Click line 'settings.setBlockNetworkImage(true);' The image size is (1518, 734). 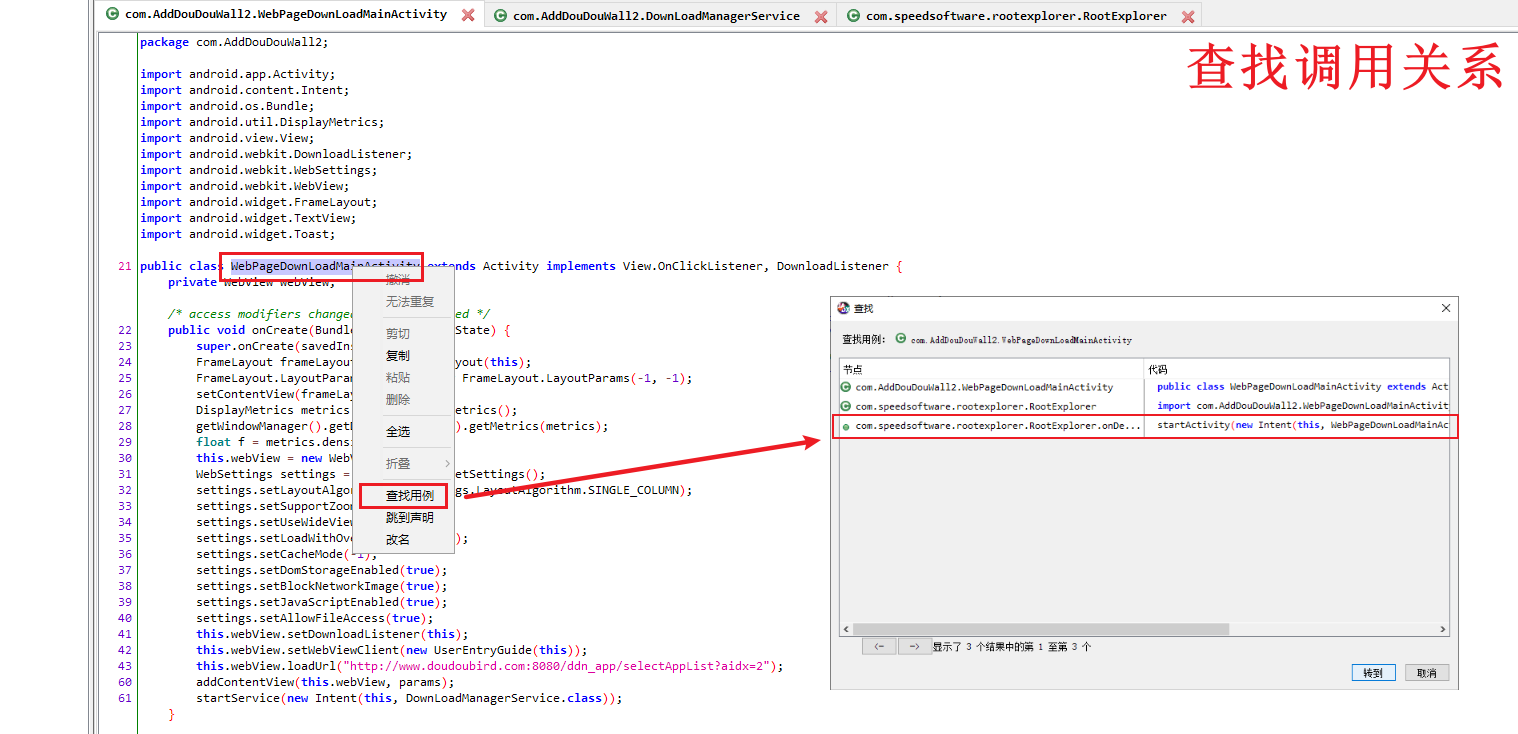[322, 586]
